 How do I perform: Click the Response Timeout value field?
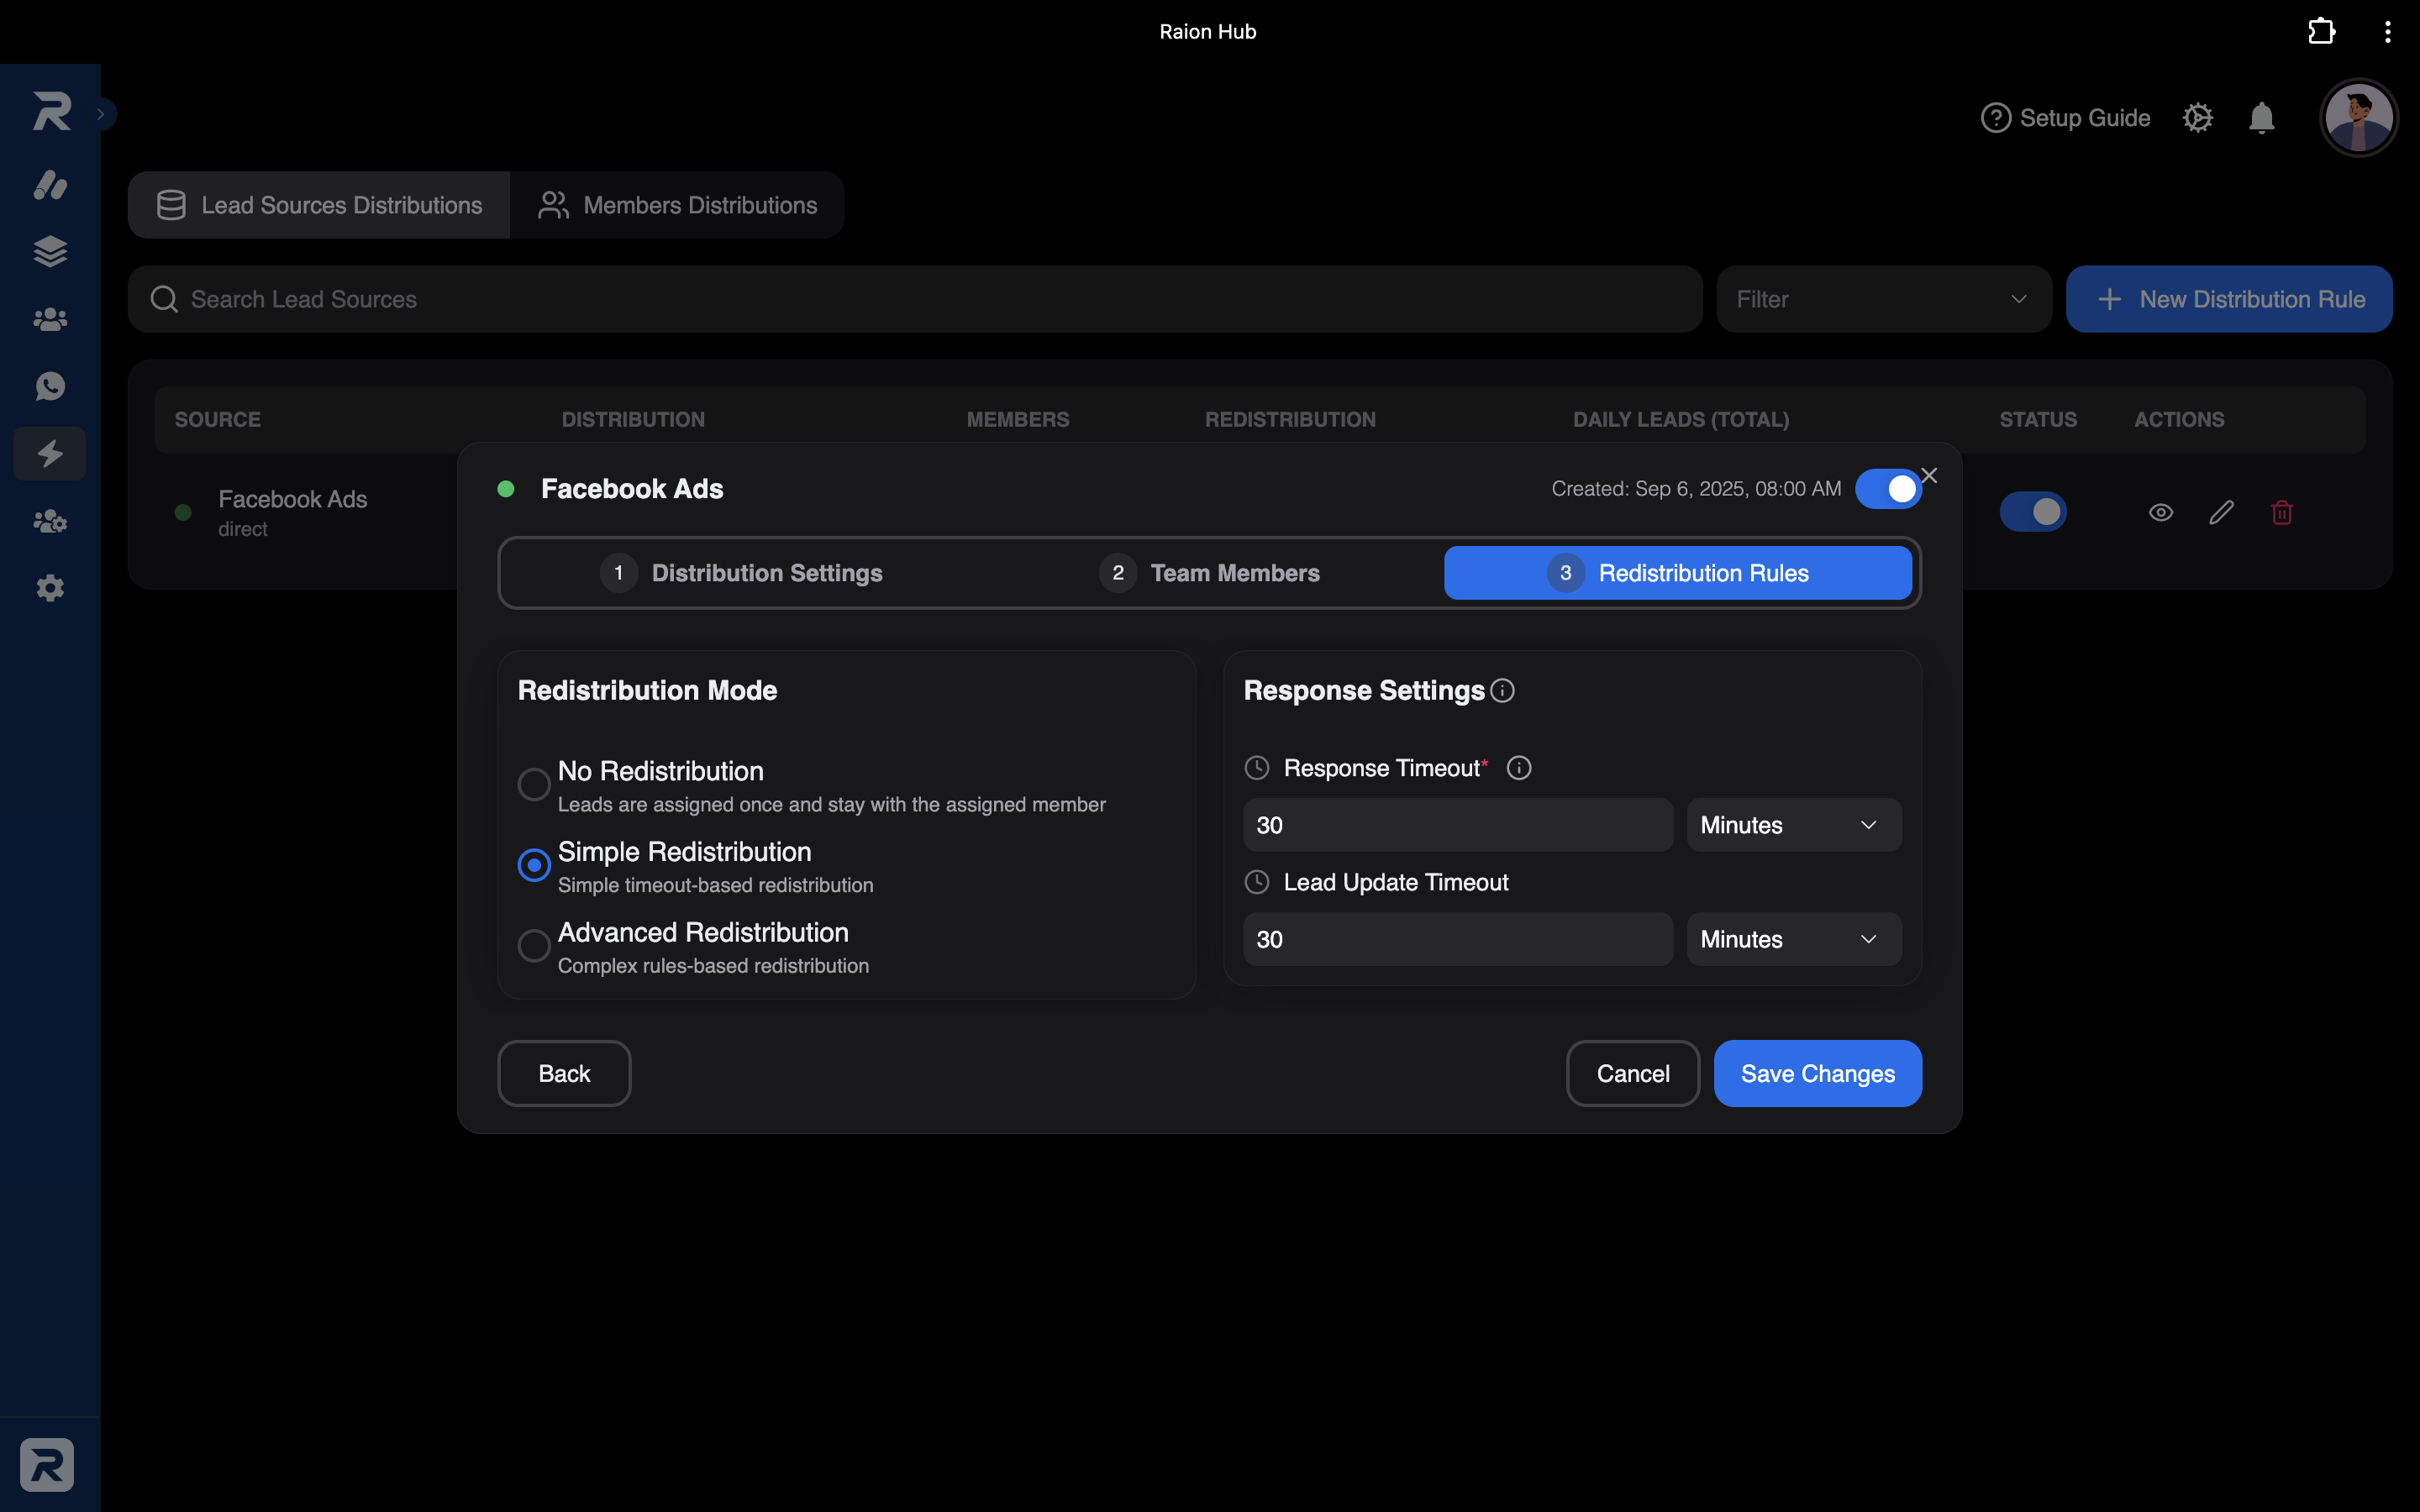1458,825
